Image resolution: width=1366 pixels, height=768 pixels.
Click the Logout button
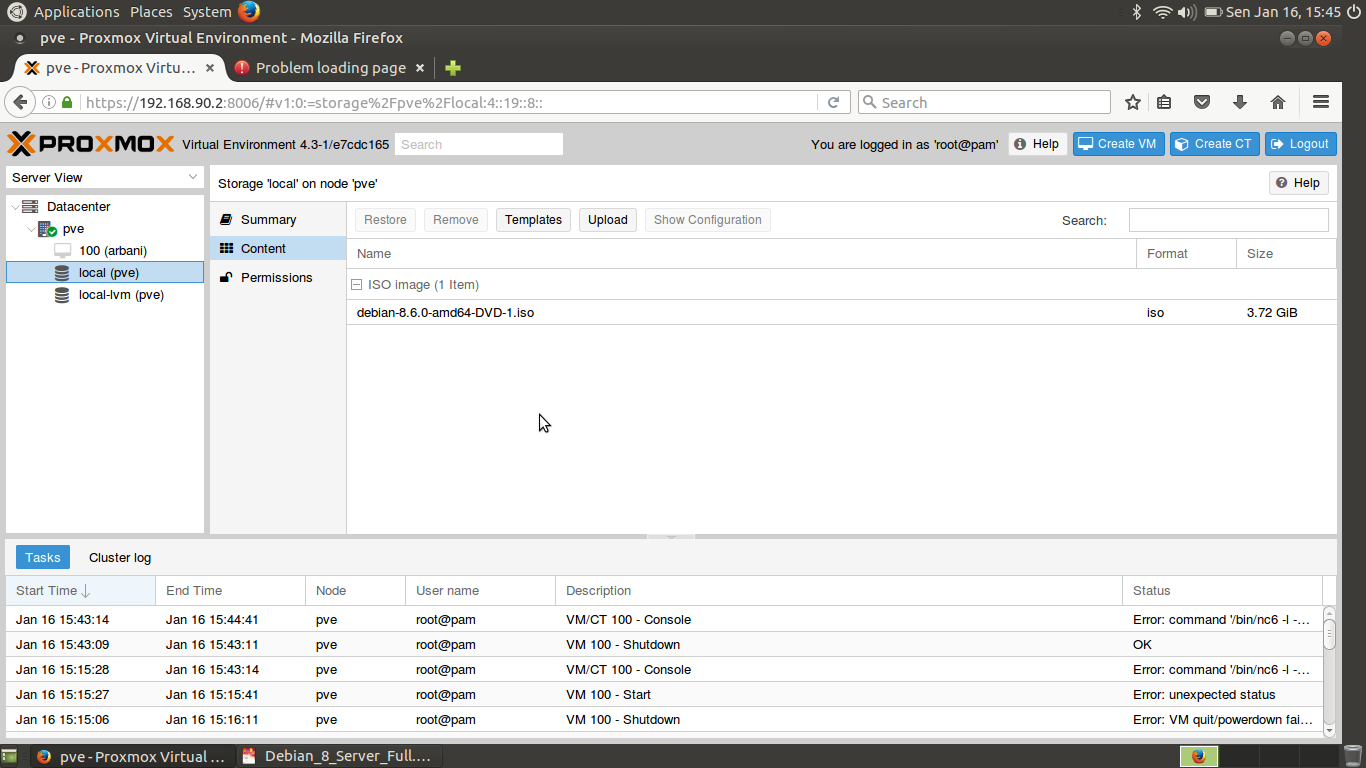click(x=1300, y=144)
